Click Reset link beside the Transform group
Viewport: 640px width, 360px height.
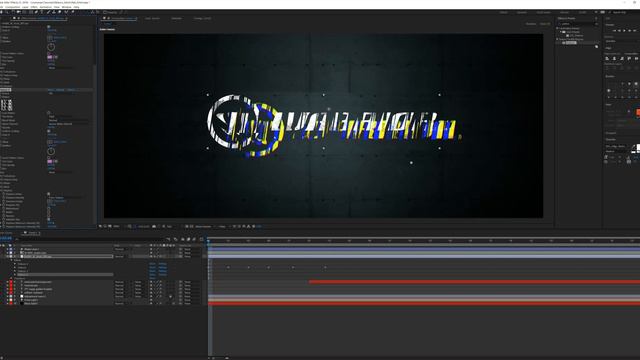[x=152, y=278]
